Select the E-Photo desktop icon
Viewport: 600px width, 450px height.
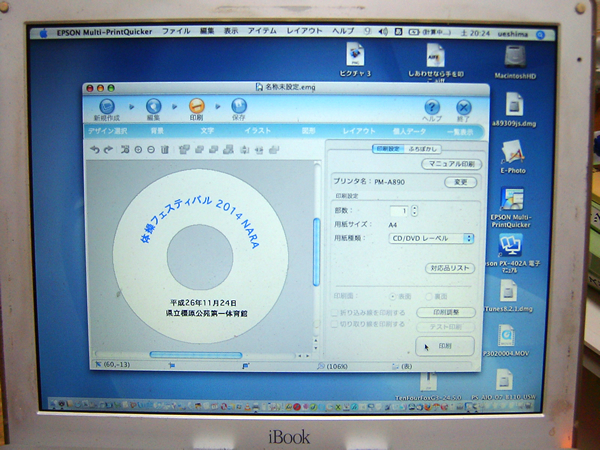(513, 152)
